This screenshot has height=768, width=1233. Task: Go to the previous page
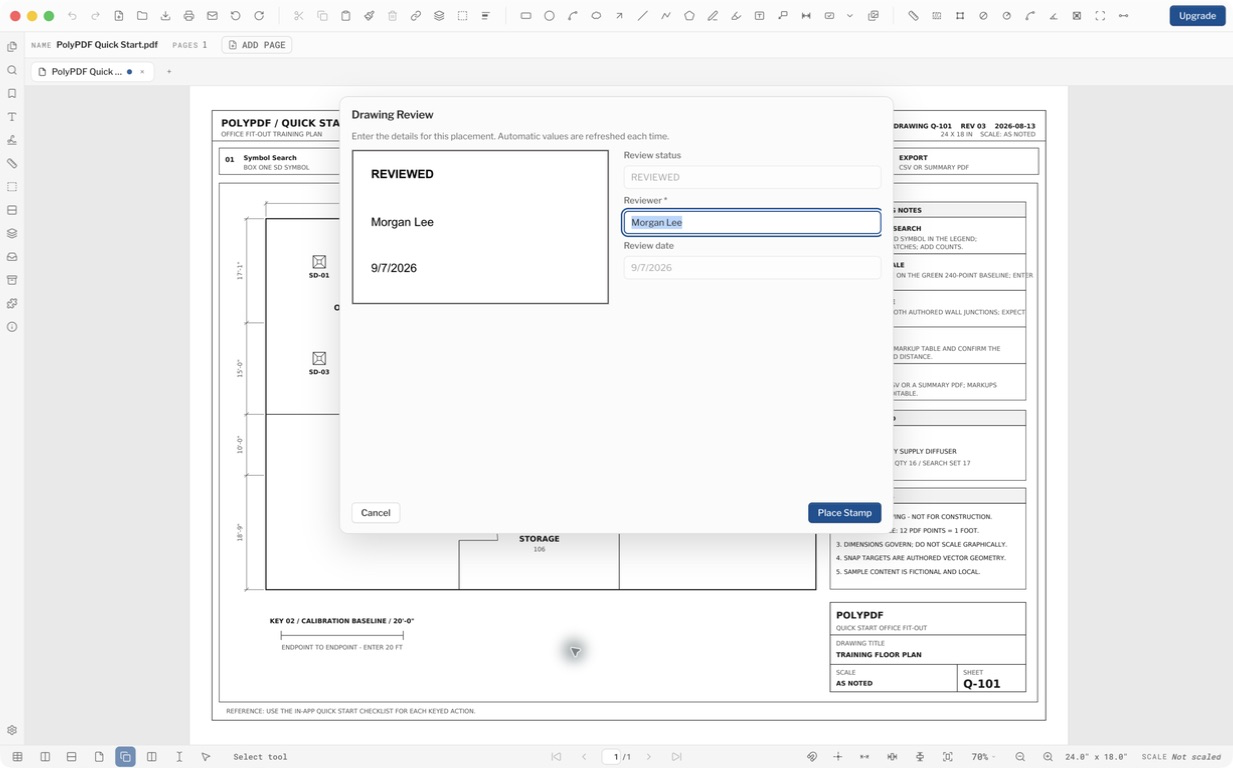(x=584, y=757)
